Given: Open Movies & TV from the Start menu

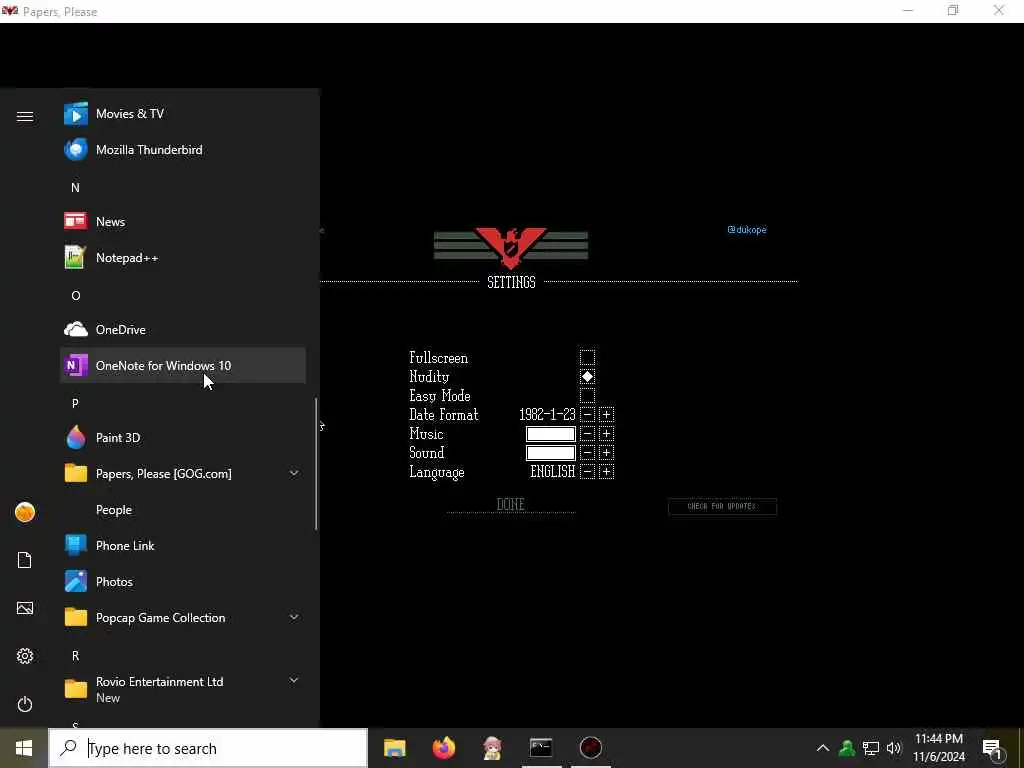Looking at the screenshot, I should [183, 114].
